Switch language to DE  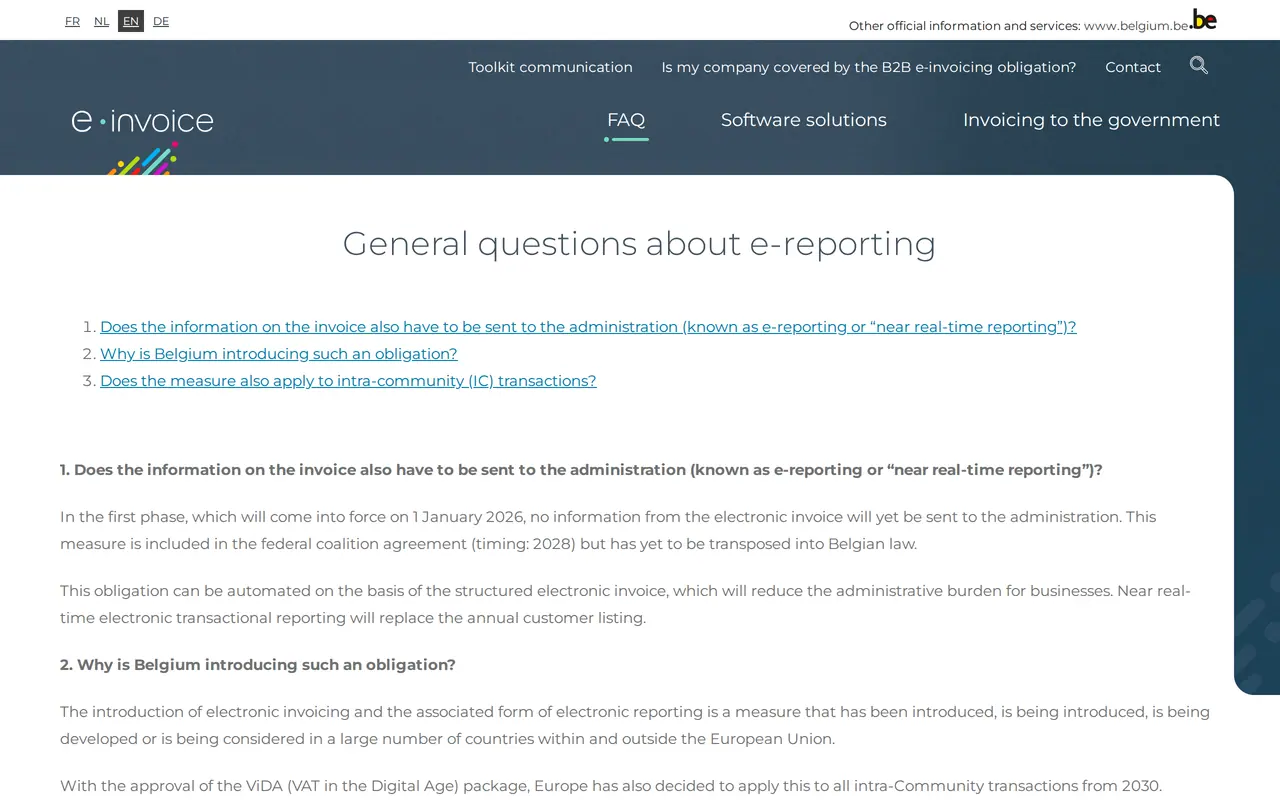click(x=161, y=21)
